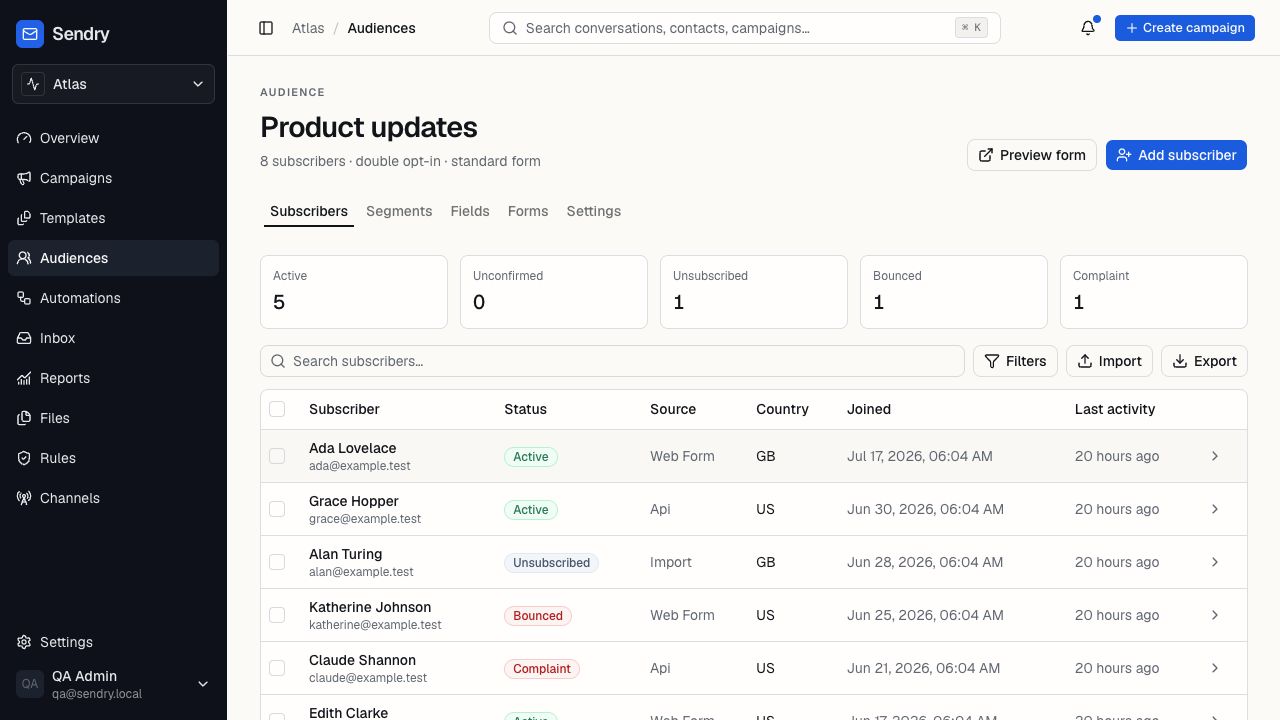
Task: Open Claude Shannon row chevron
Action: pos(1215,668)
